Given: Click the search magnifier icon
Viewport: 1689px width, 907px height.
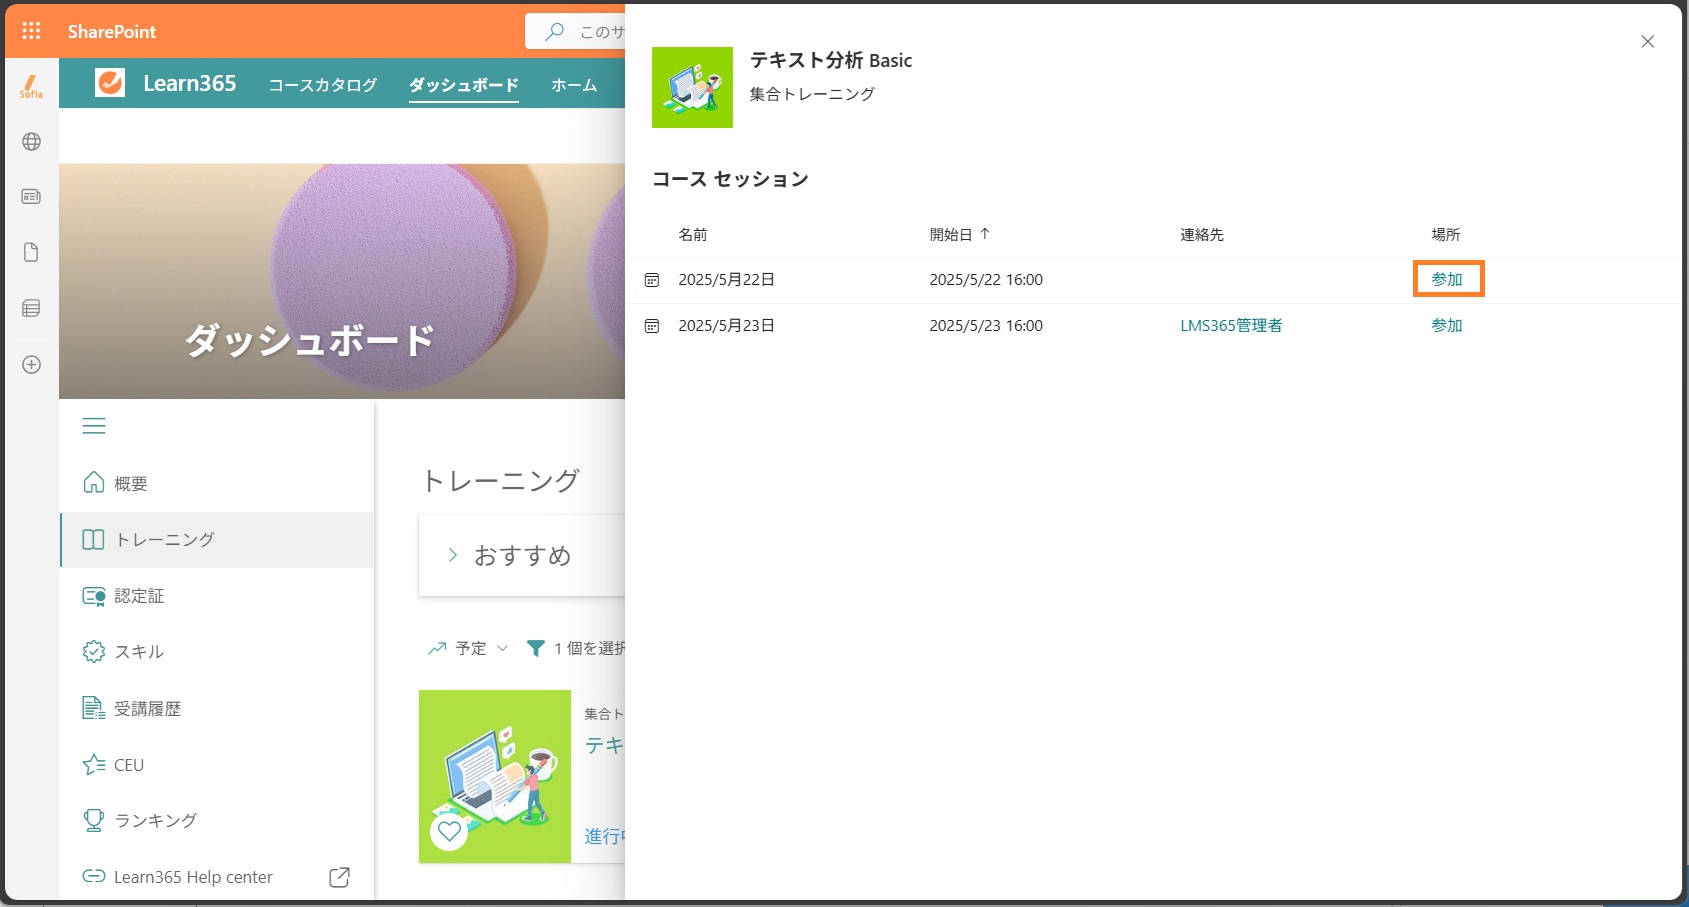Looking at the screenshot, I should [x=554, y=31].
